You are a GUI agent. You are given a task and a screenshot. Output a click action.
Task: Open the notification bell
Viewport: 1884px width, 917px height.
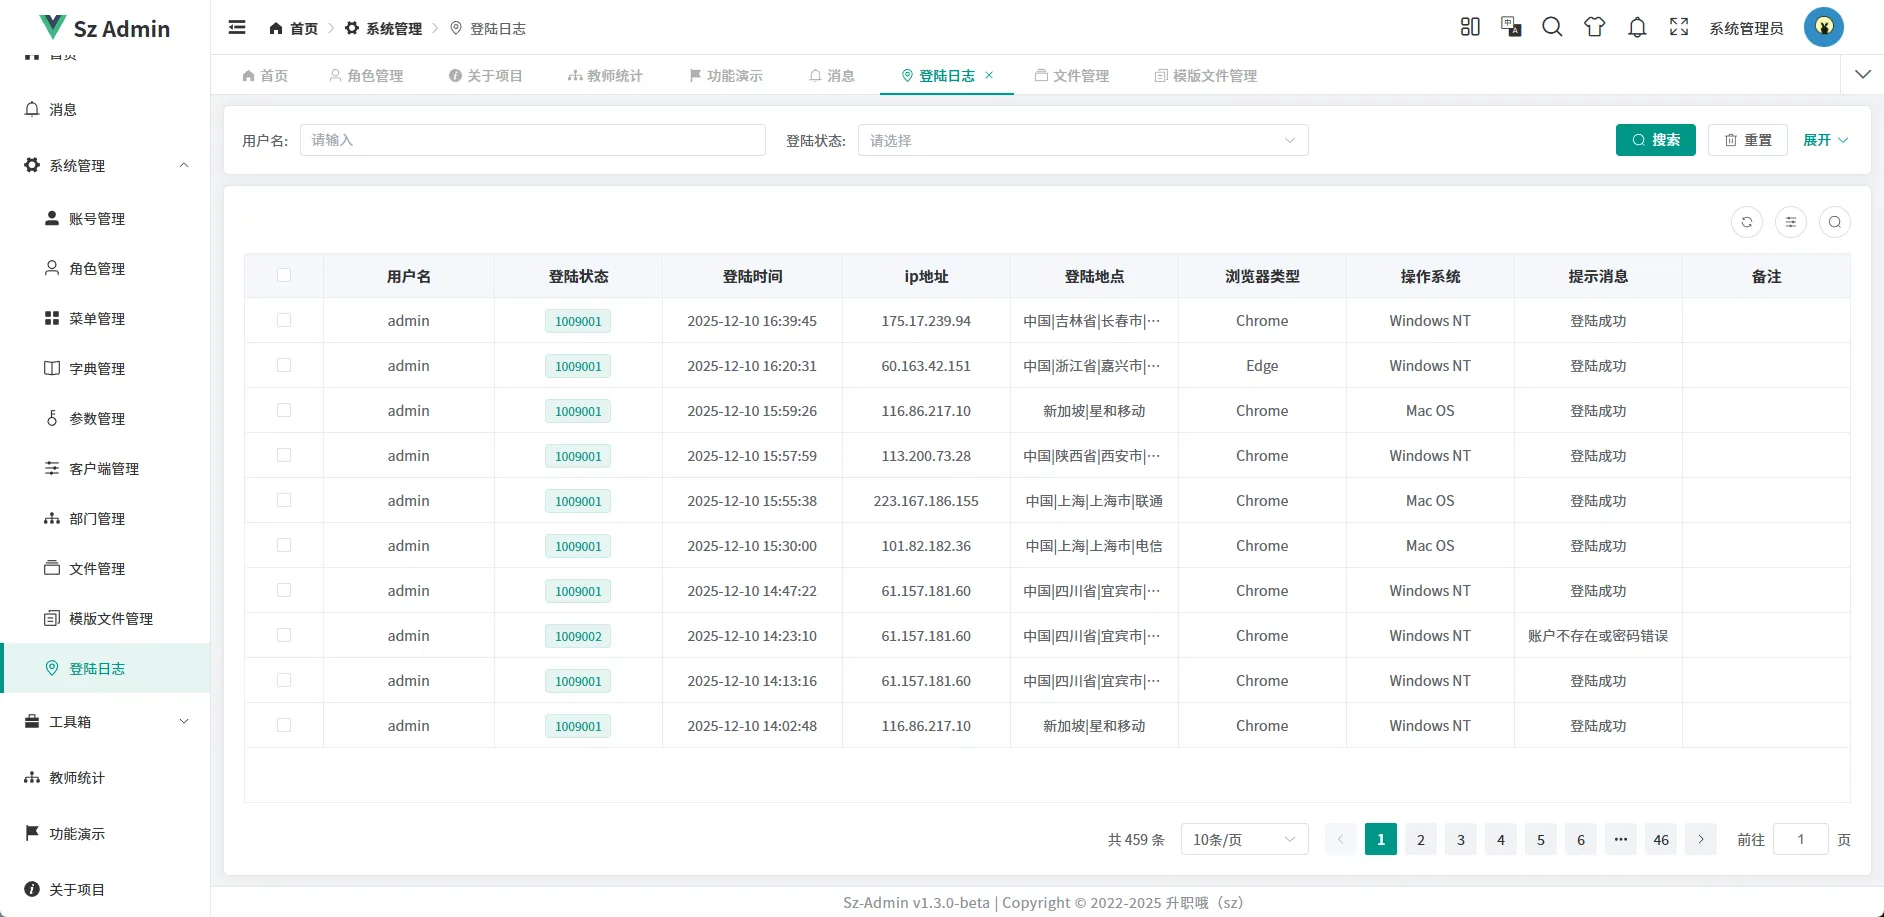1637,27
